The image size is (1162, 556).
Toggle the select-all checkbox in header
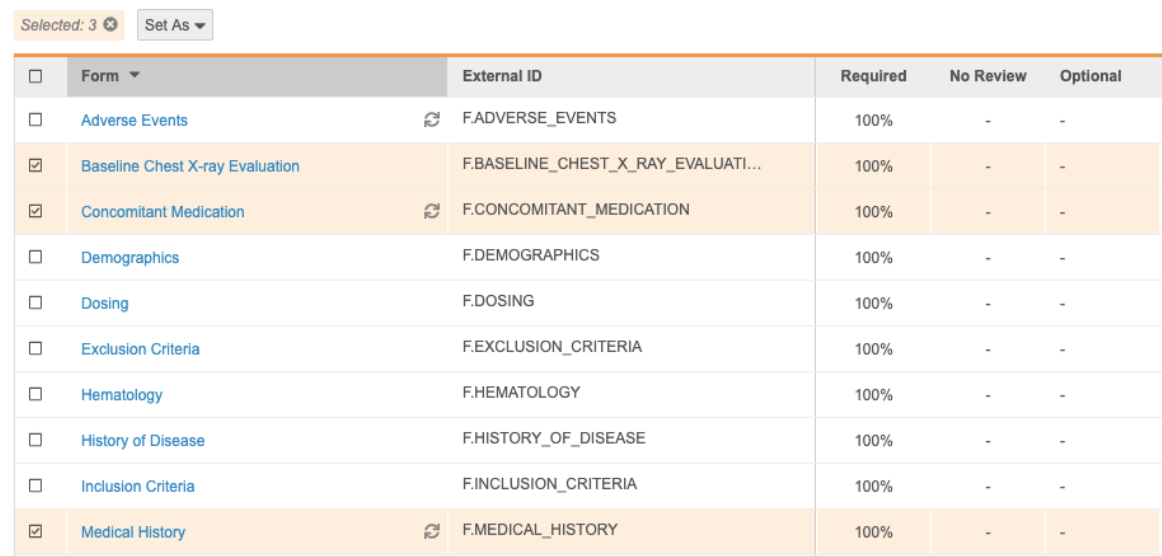[x=36, y=76]
